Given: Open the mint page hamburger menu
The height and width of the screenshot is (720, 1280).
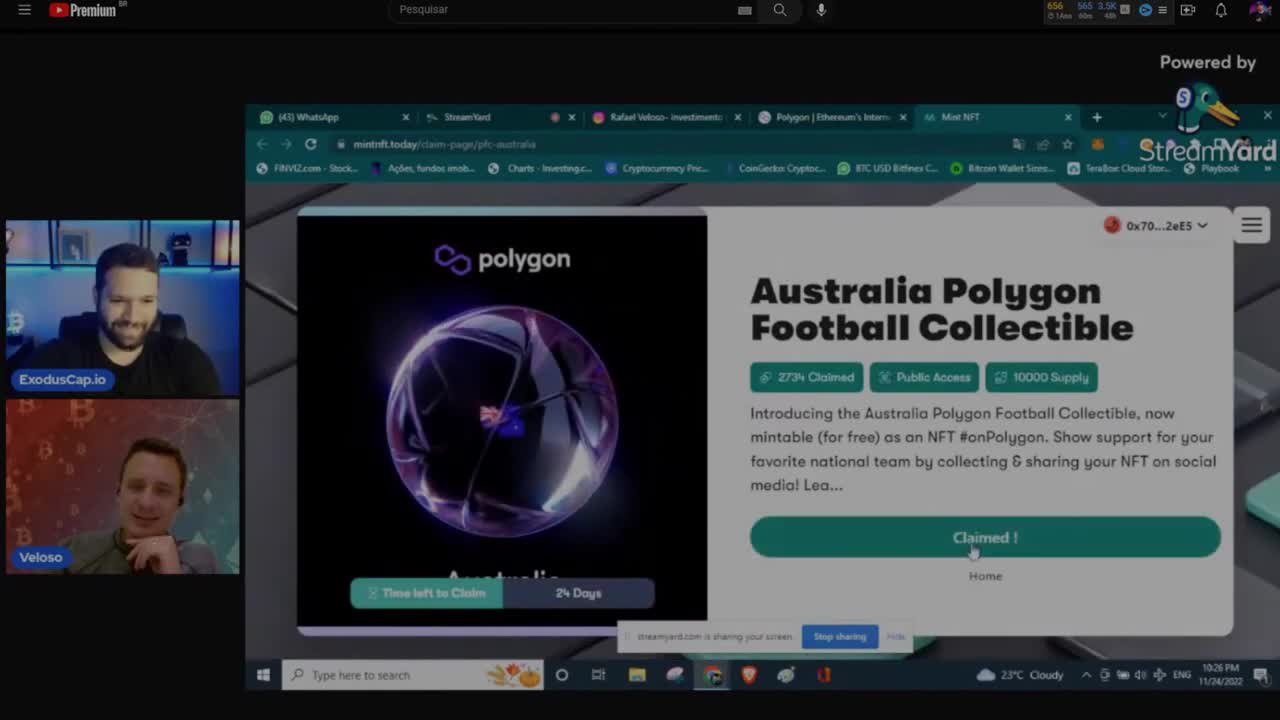Looking at the screenshot, I should (1251, 226).
